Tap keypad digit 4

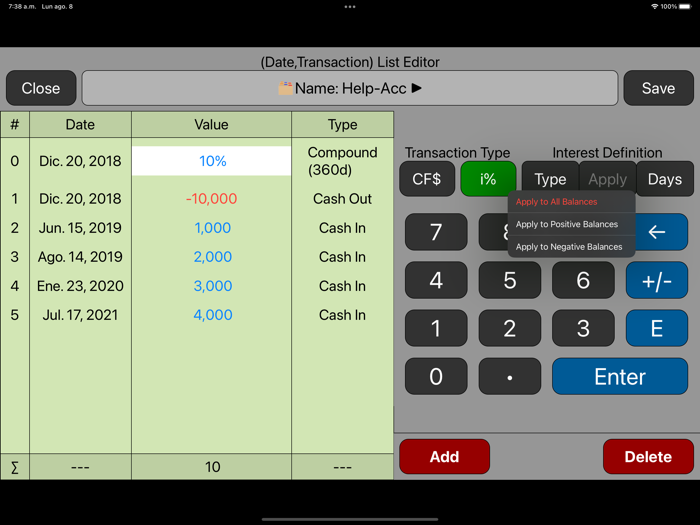pos(436,280)
